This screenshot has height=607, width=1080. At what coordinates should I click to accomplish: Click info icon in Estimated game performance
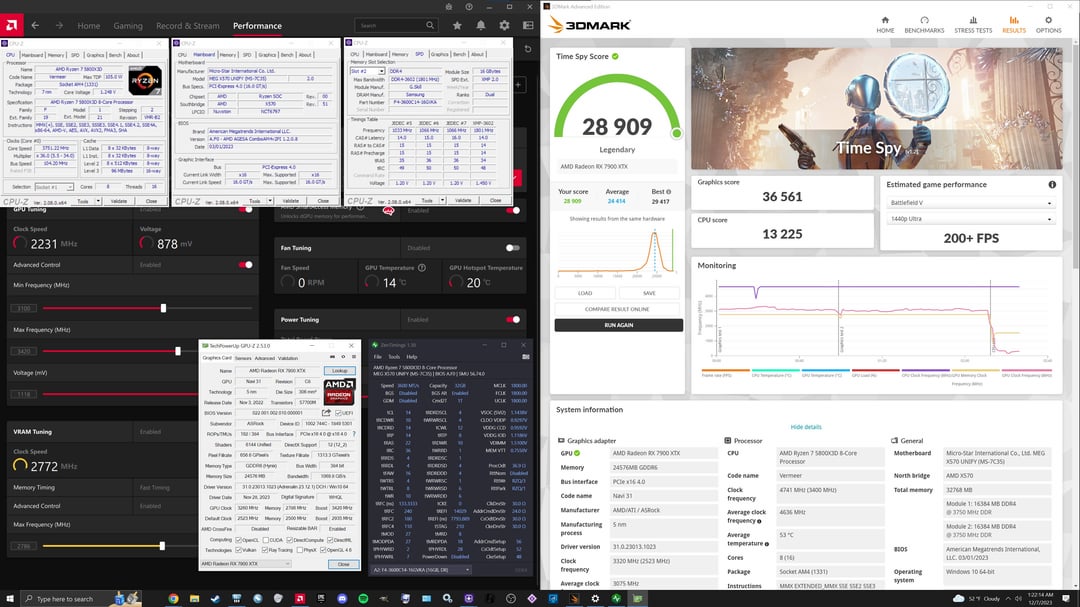[1052, 185]
